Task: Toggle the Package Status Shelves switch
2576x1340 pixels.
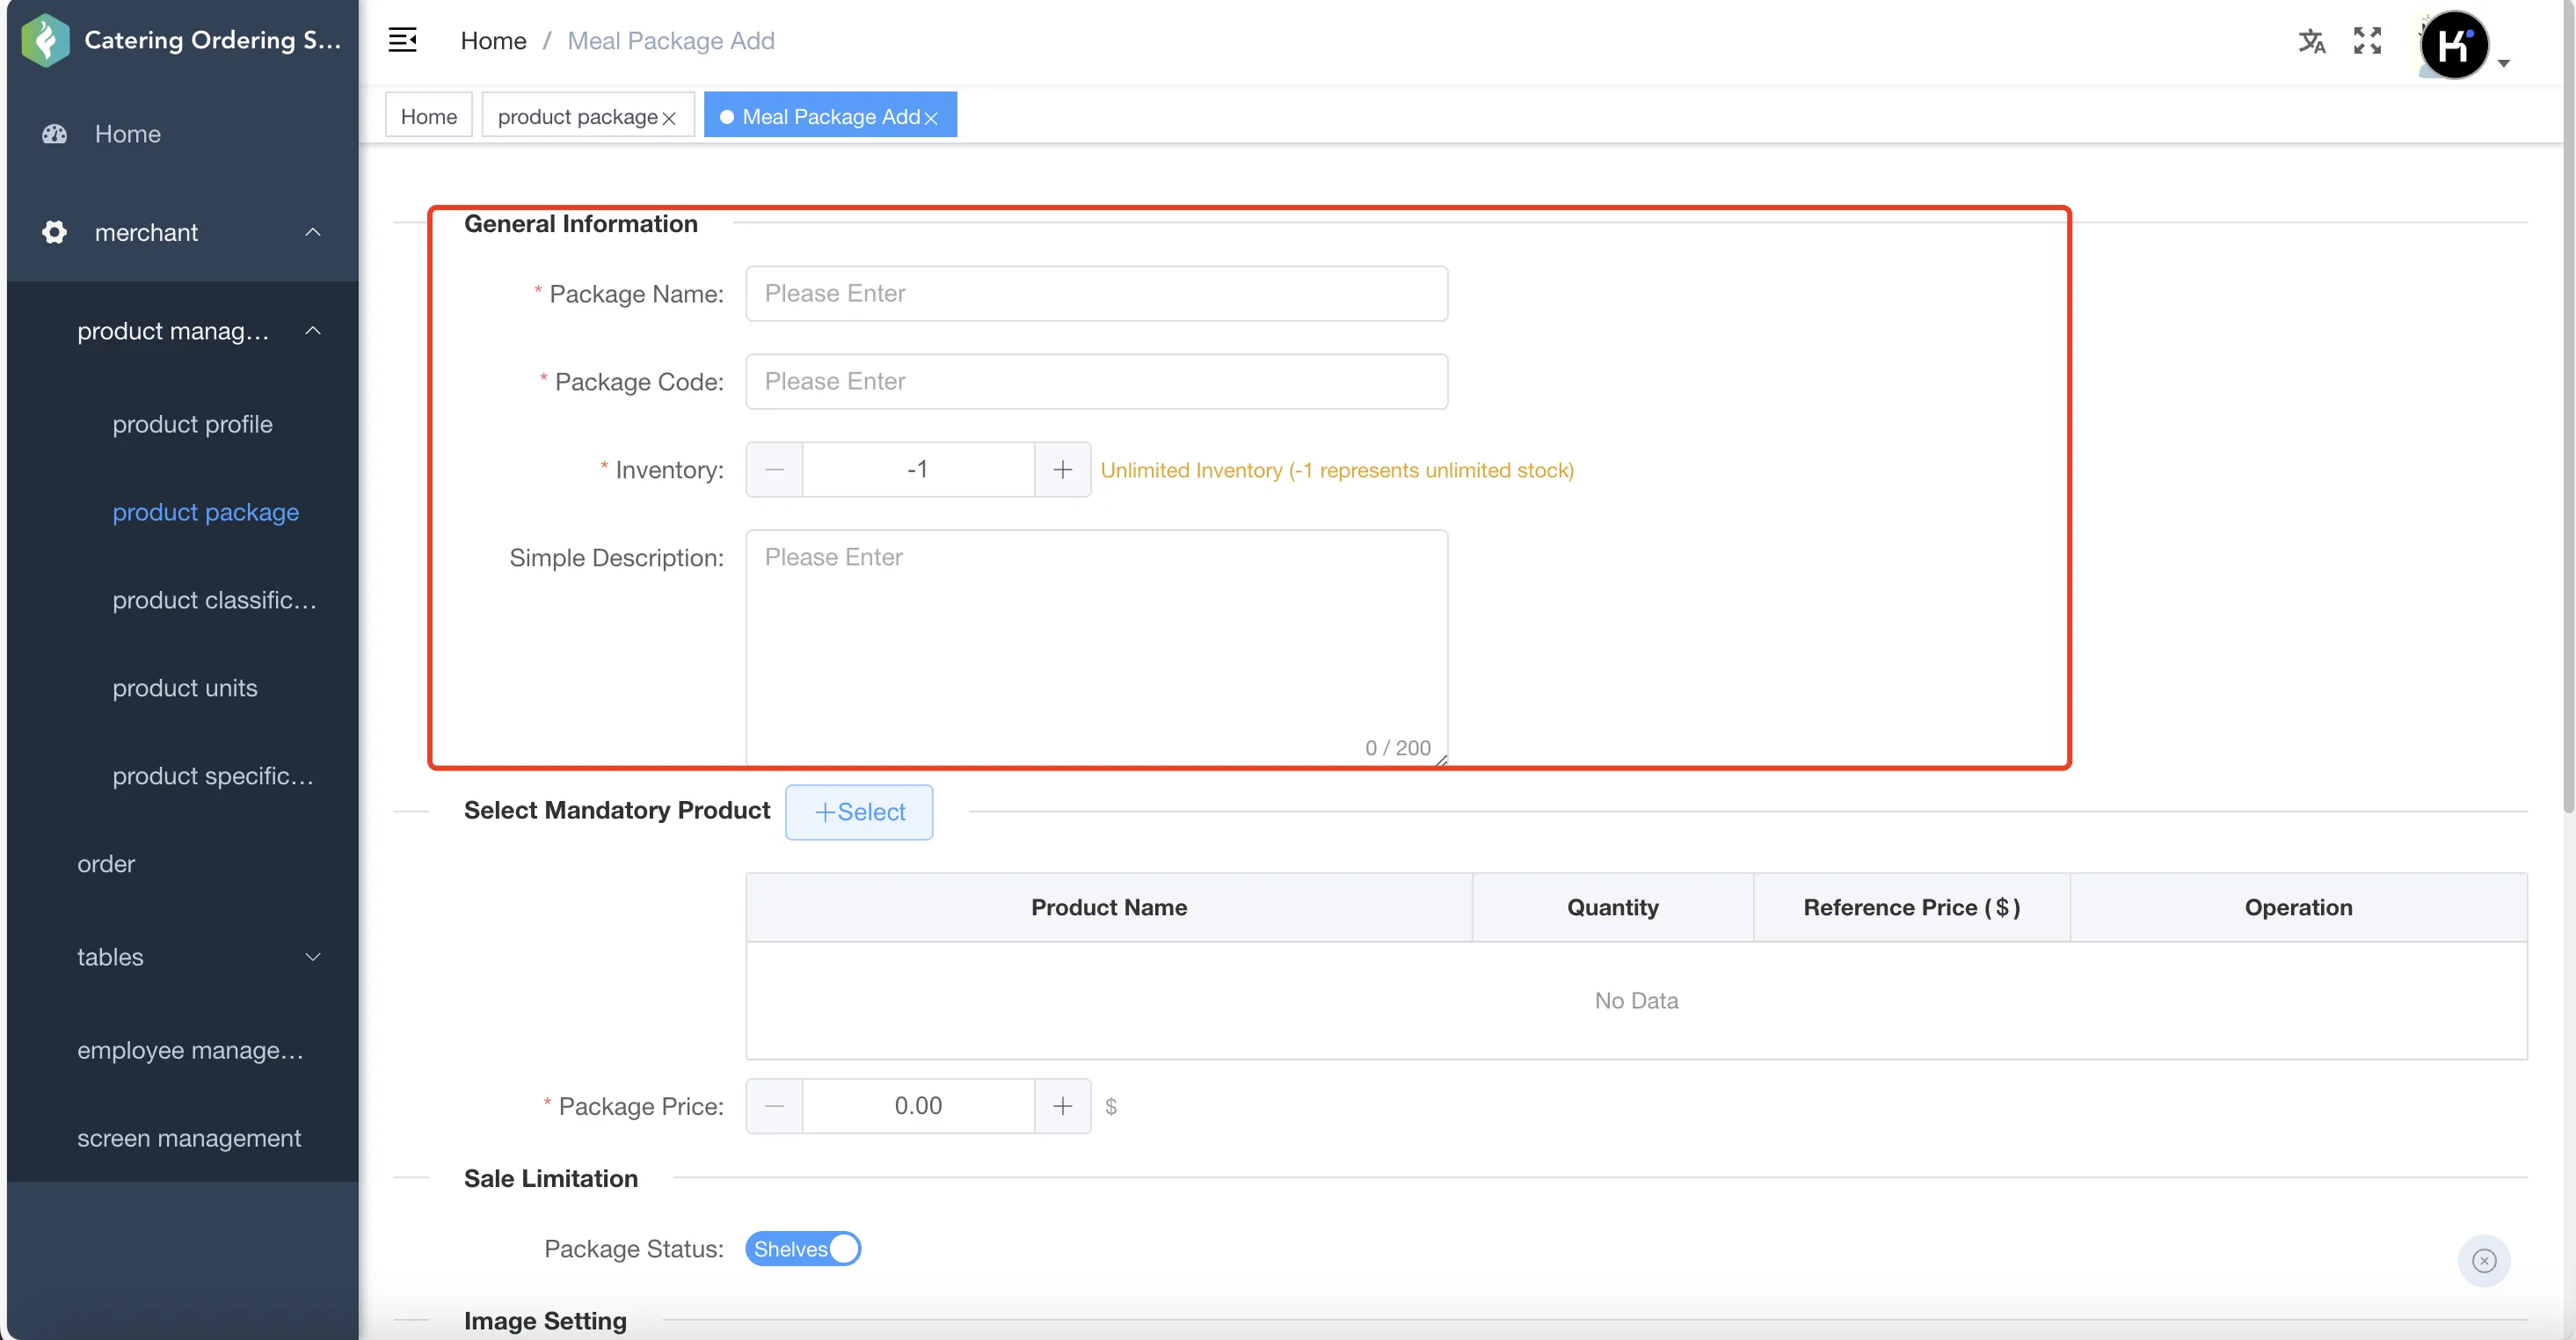Action: (803, 1249)
